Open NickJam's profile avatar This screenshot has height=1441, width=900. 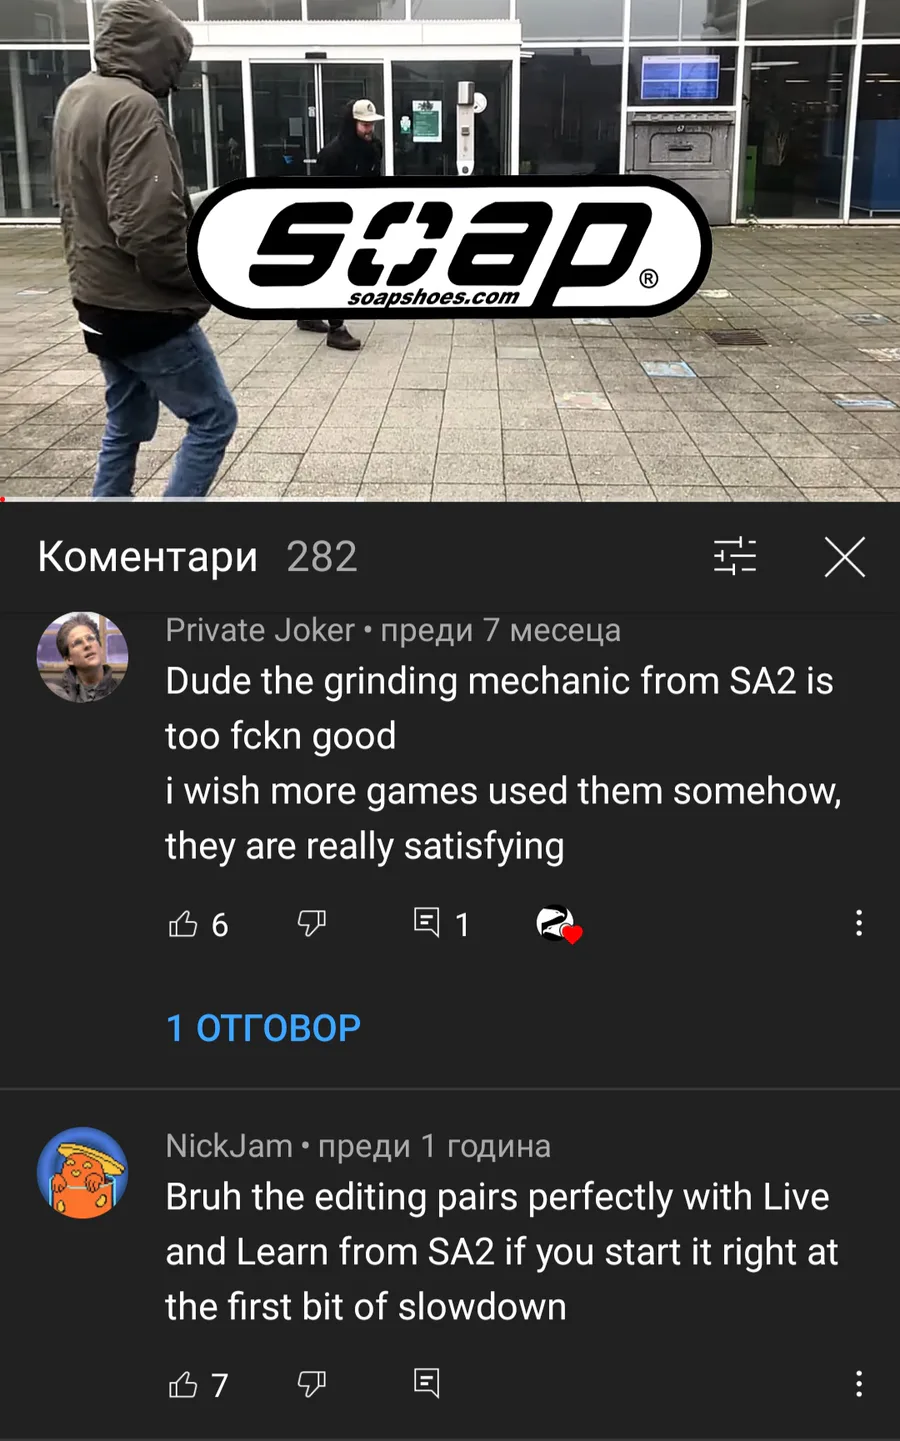(82, 1173)
